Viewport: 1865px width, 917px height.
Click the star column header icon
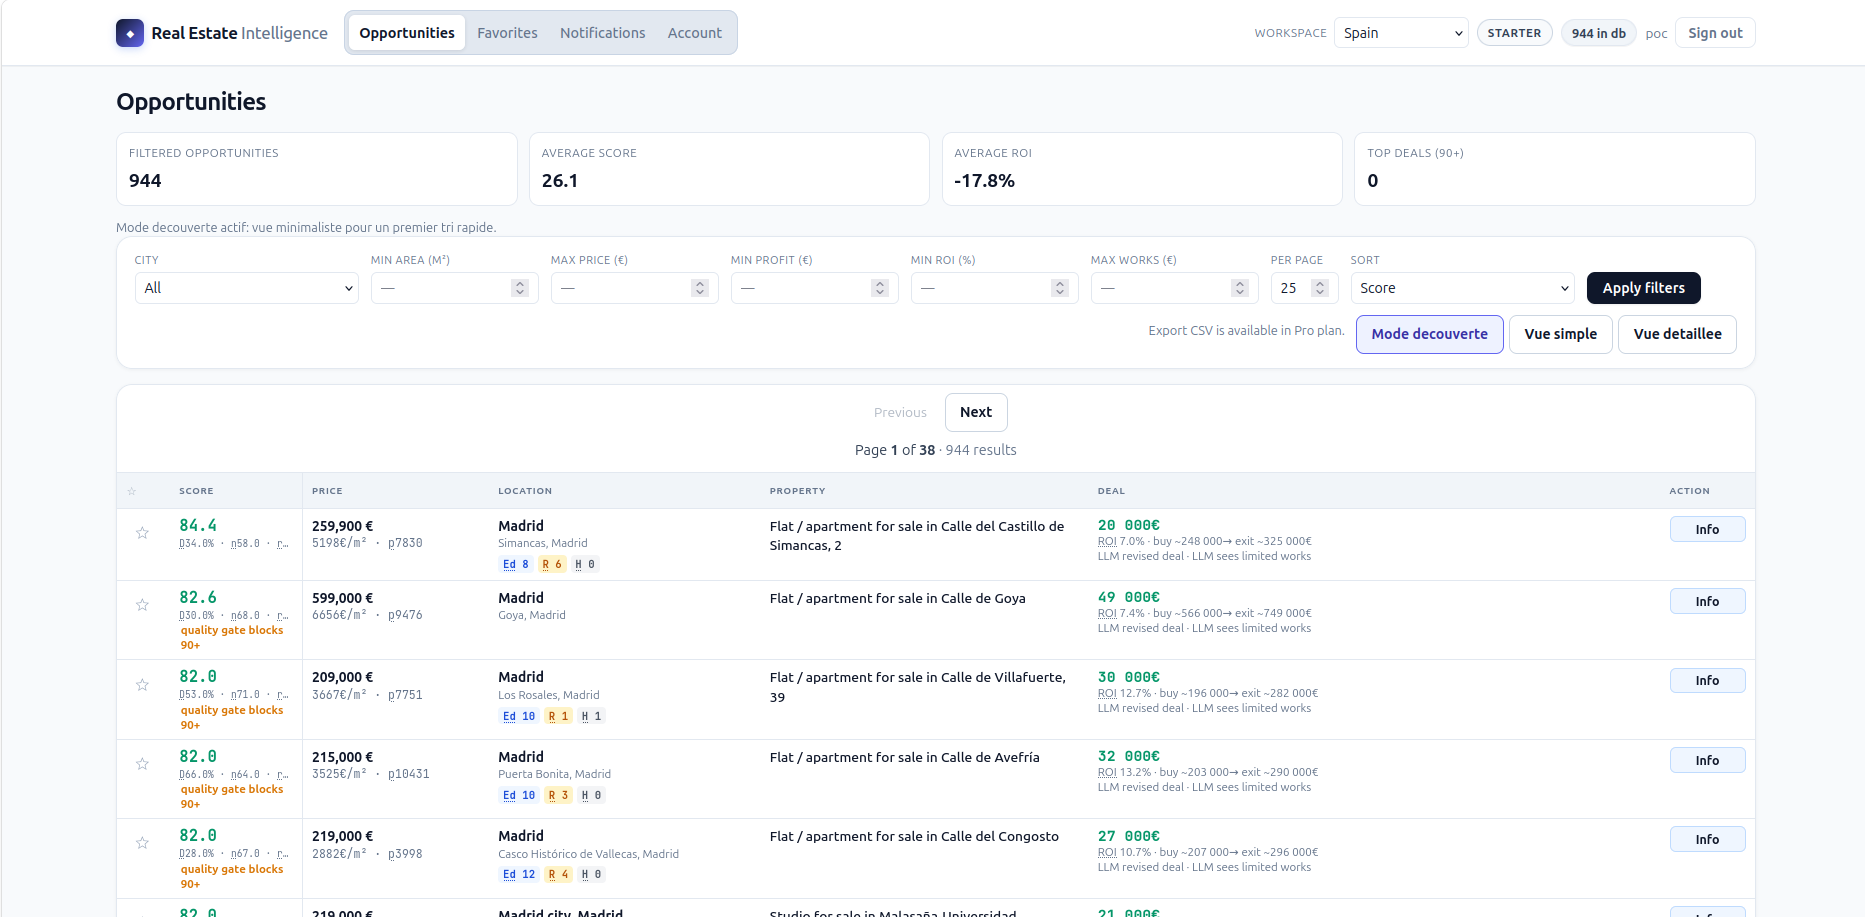pos(132,491)
